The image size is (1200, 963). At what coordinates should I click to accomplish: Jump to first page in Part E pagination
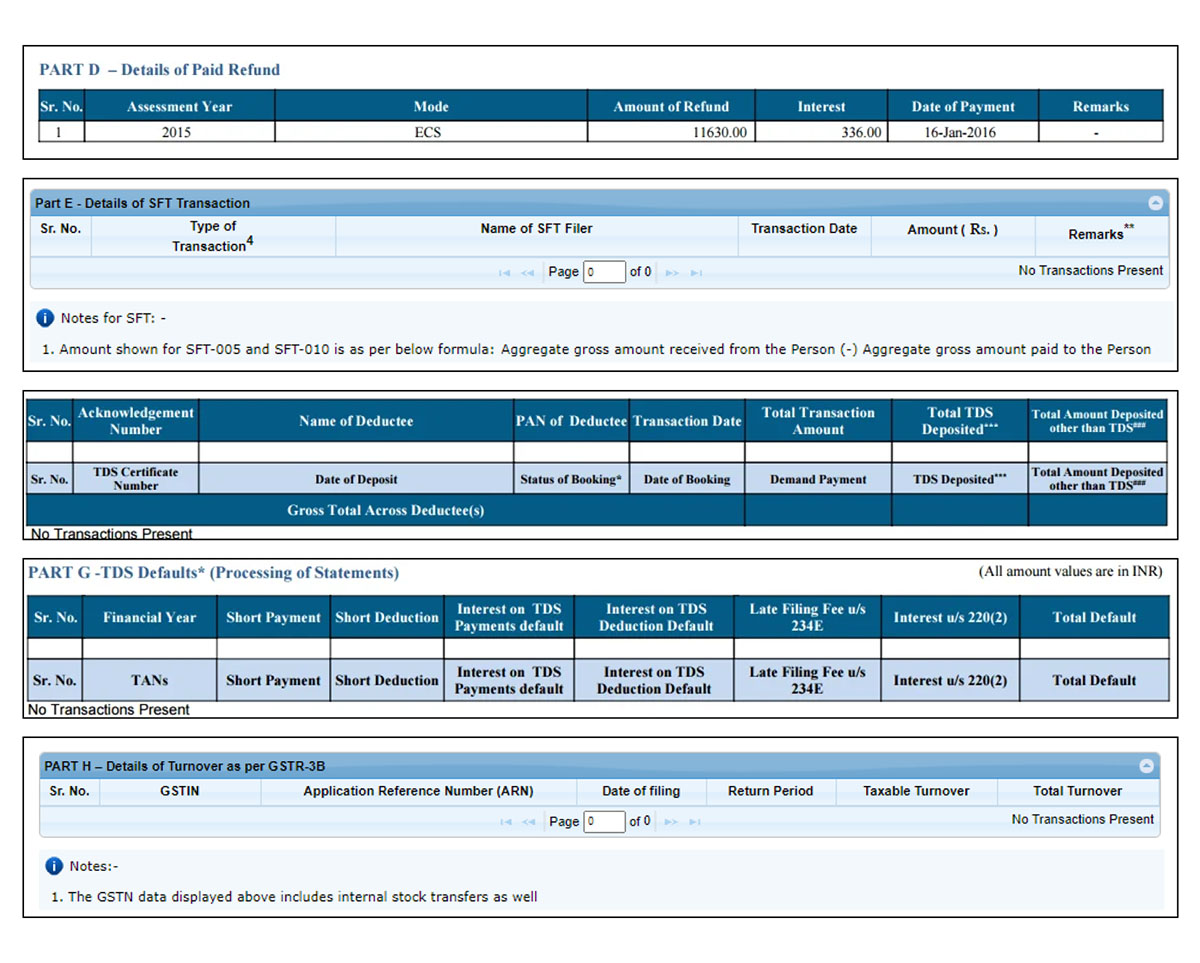[x=504, y=271]
